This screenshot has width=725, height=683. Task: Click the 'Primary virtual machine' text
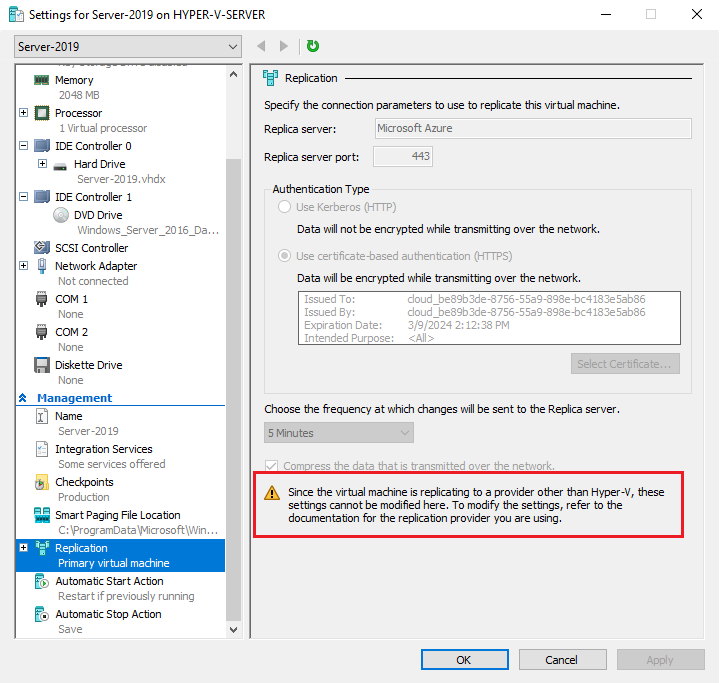click(x=114, y=563)
